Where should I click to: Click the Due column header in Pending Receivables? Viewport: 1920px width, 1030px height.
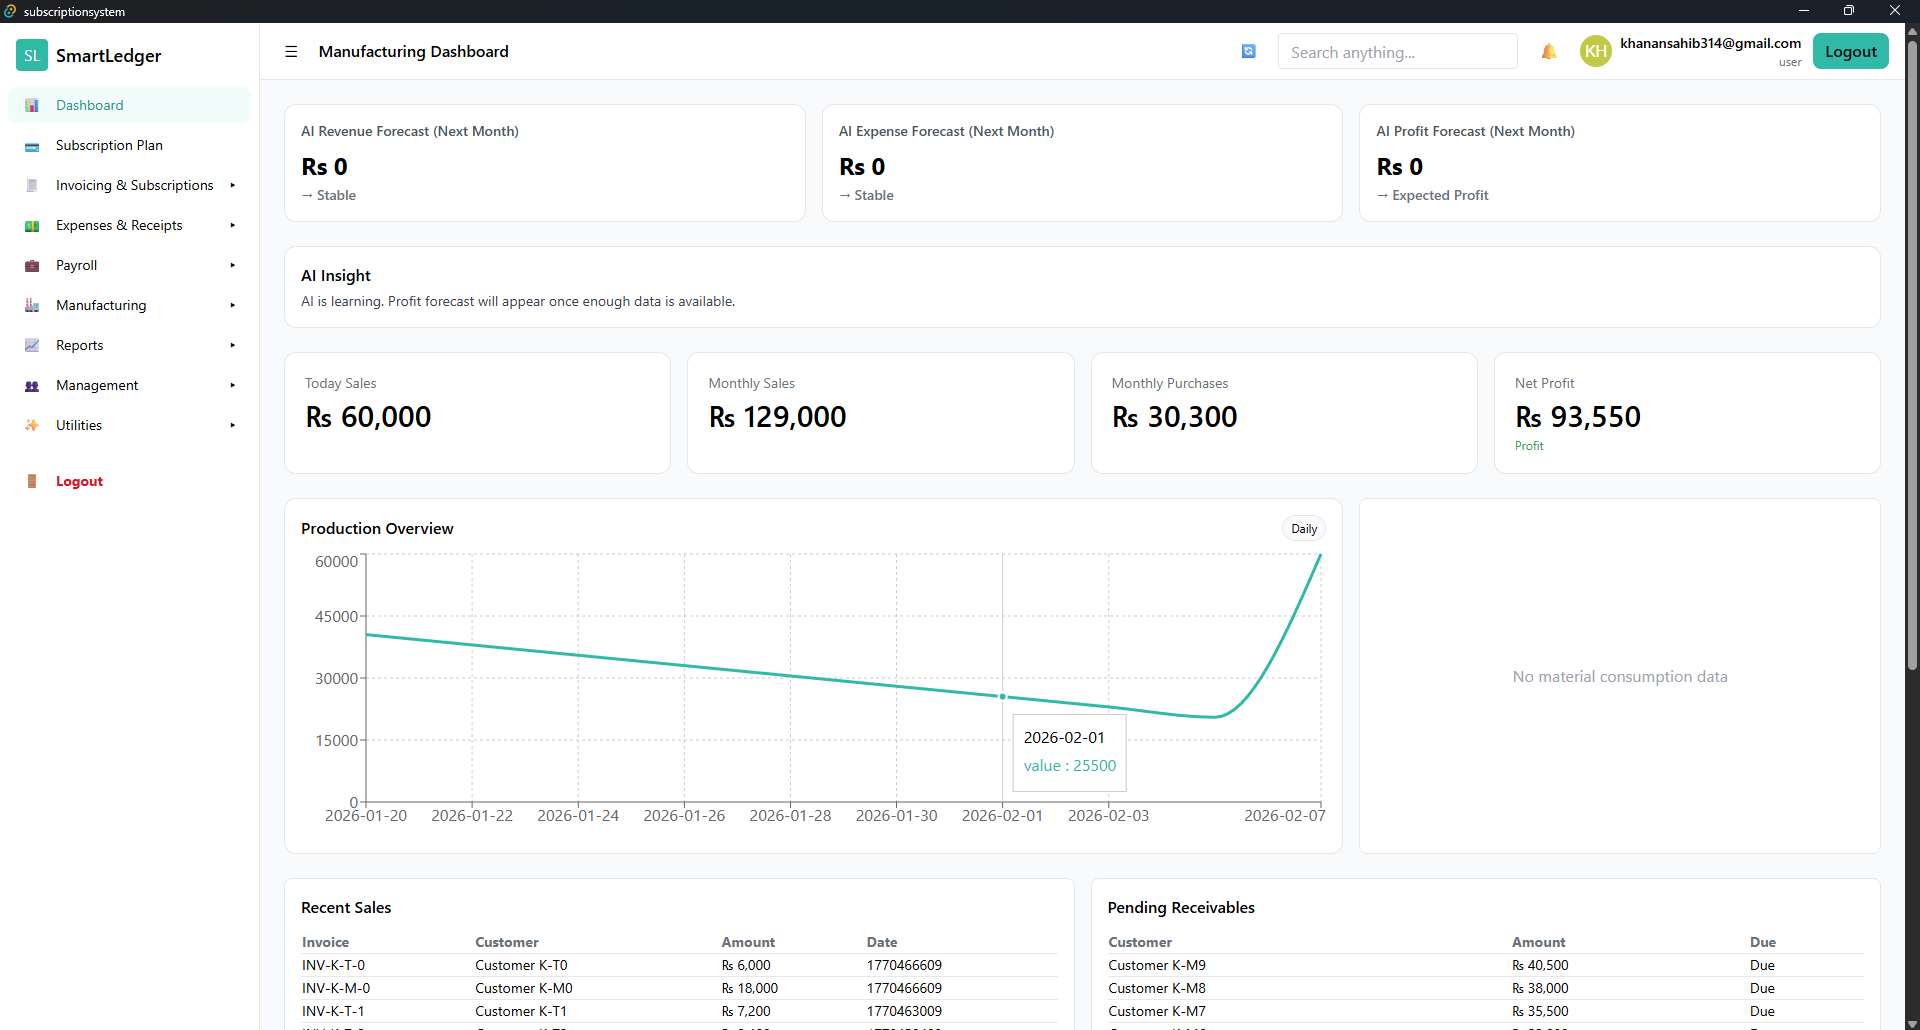click(1763, 942)
